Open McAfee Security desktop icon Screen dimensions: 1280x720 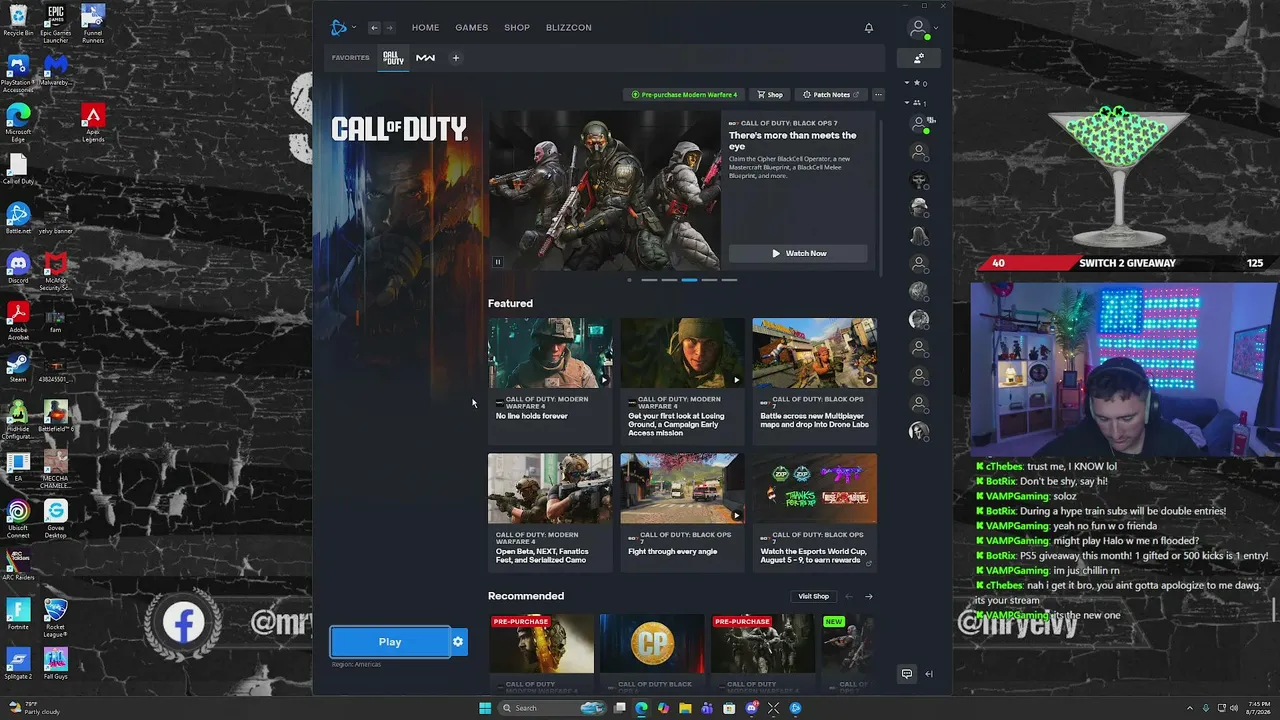[x=56, y=272]
